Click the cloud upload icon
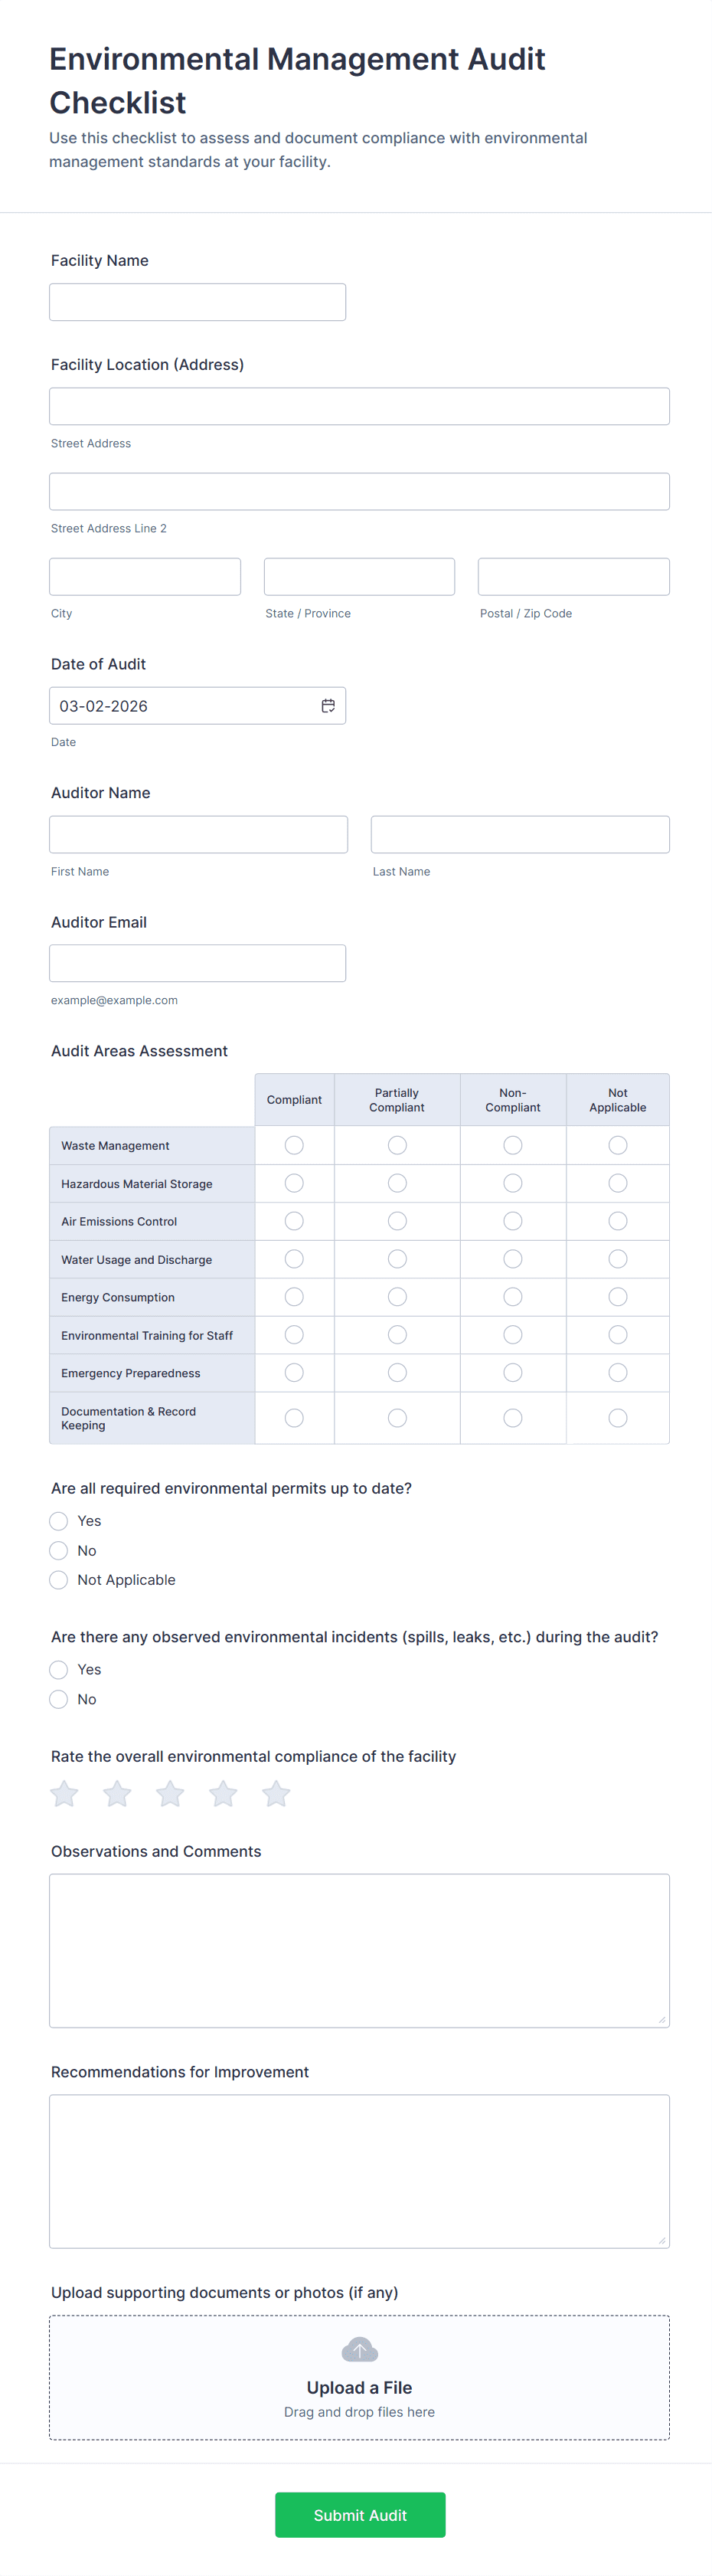Screen dimensions: 712x2576 click(359, 2349)
